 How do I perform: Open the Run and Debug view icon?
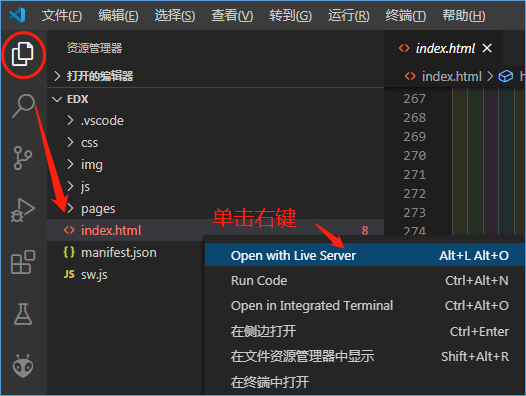[x=22, y=210]
